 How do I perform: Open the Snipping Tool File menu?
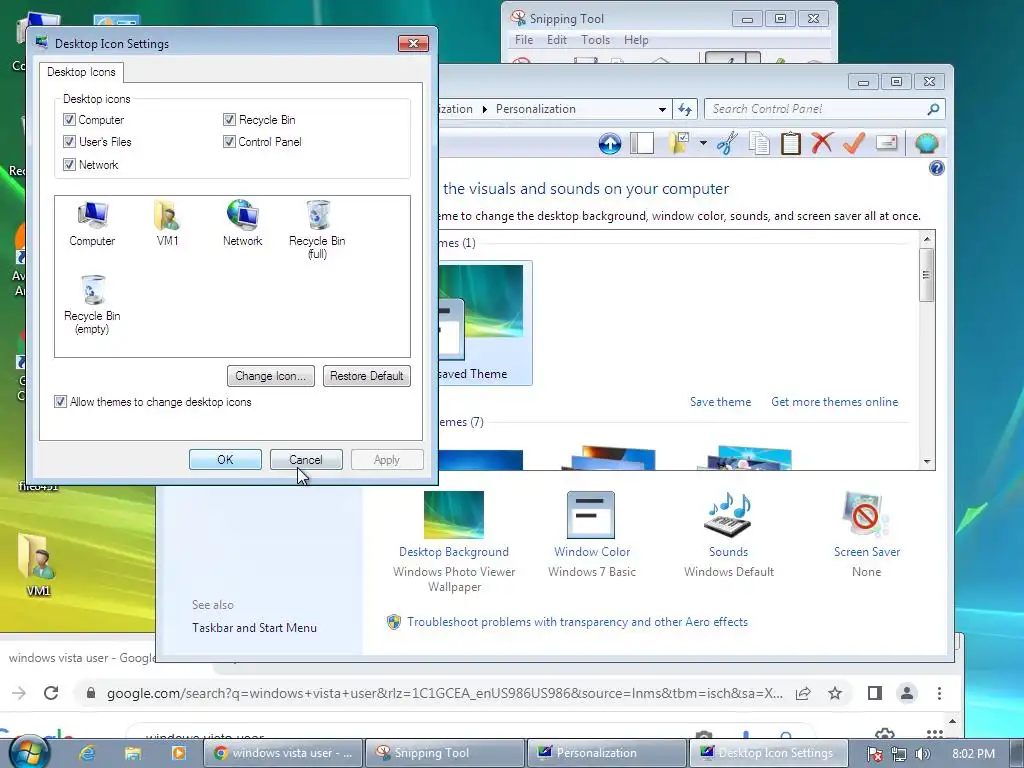[524, 40]
